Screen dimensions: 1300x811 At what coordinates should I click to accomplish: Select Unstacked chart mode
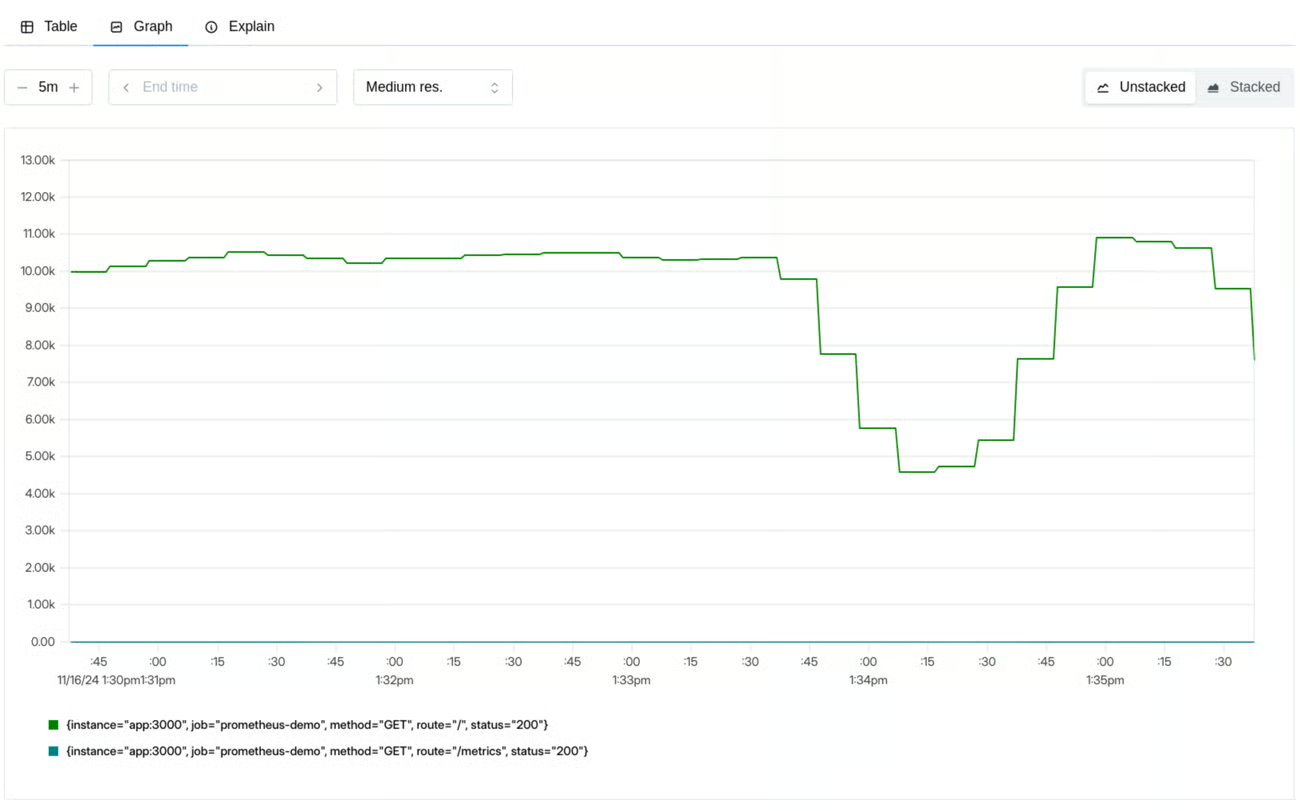(1151, 87)
